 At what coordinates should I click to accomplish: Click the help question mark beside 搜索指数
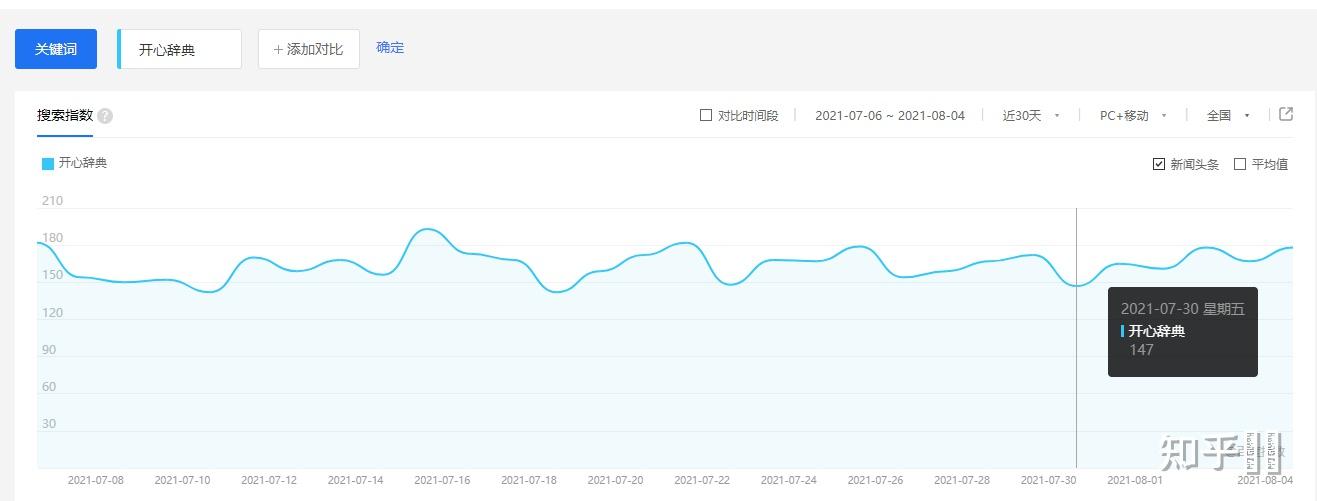(x=105, y=116)
